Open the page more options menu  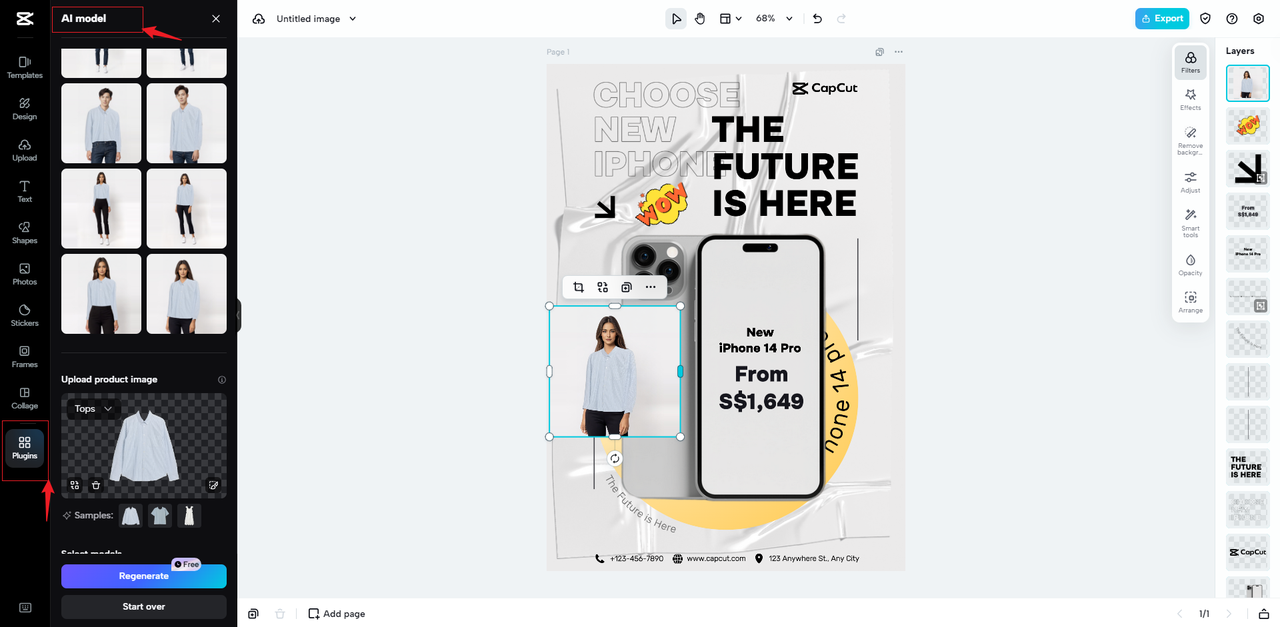898,52
